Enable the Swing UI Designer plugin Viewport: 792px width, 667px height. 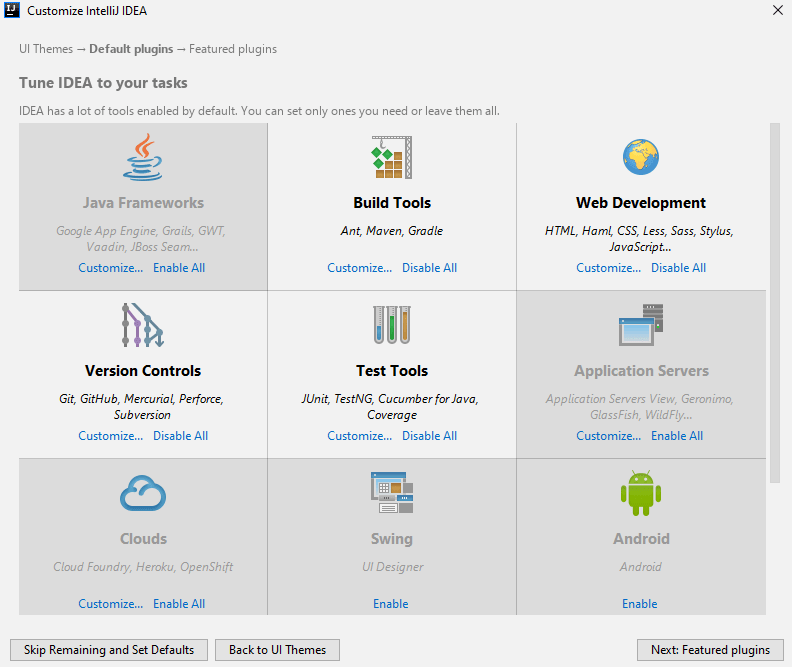(x=391, y=604)
